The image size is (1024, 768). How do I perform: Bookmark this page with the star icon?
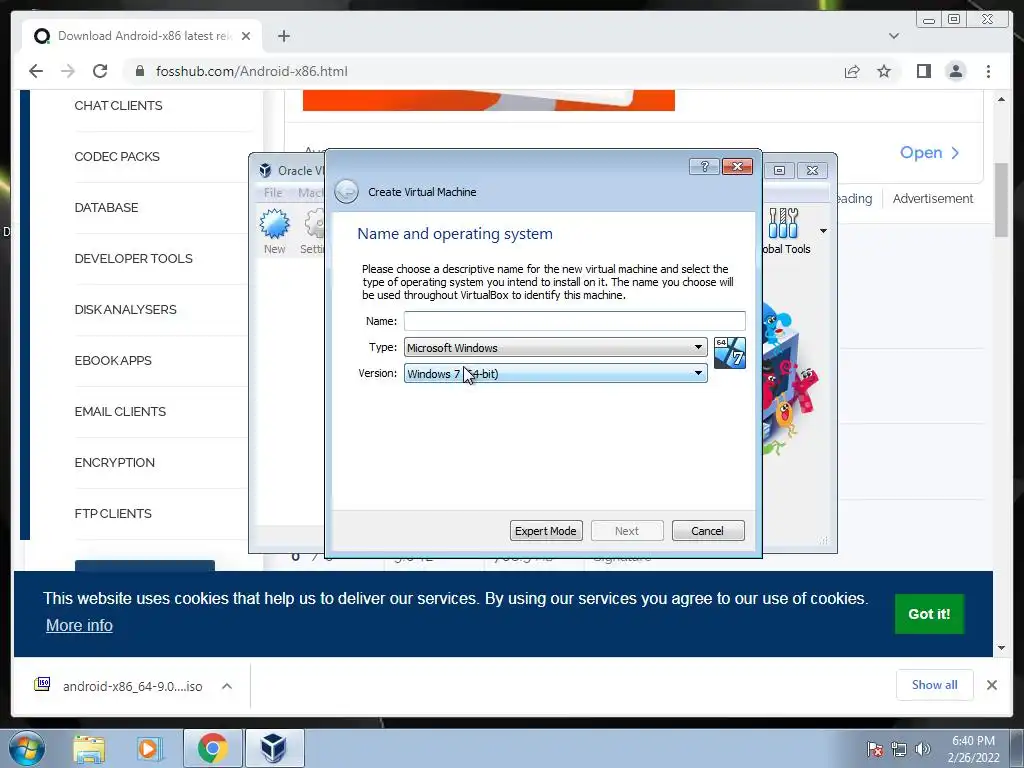[x=884, y=71]
